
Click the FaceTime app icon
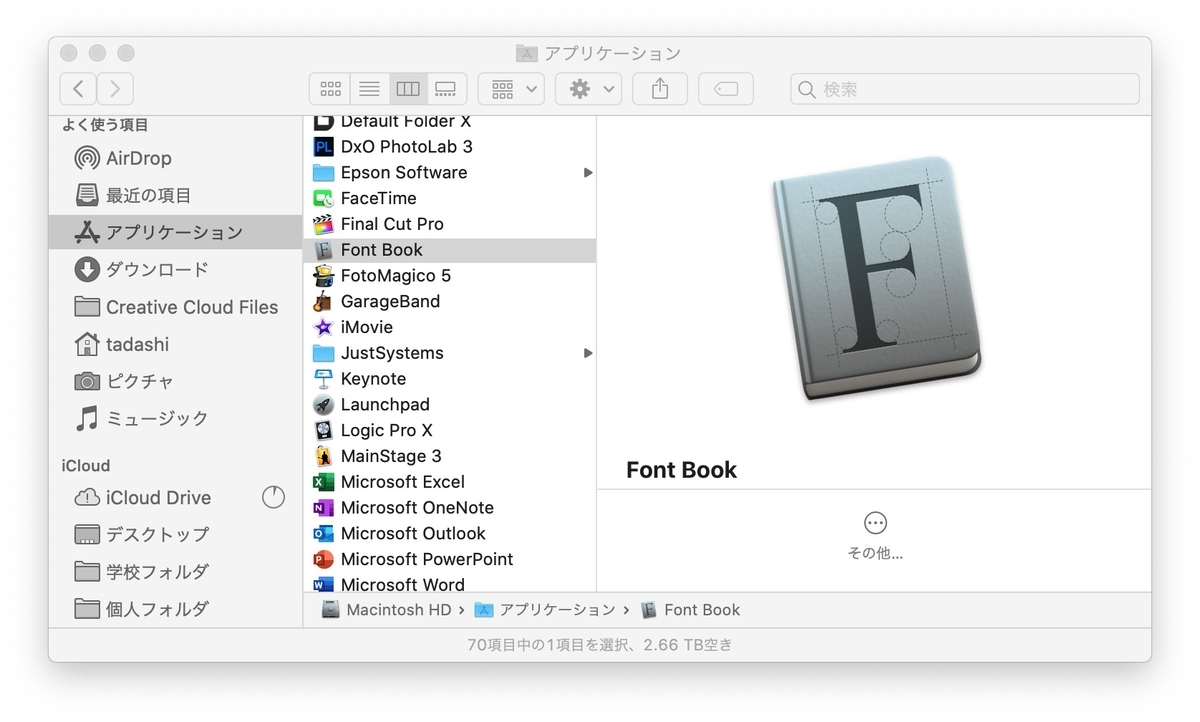tap(323, 198)
